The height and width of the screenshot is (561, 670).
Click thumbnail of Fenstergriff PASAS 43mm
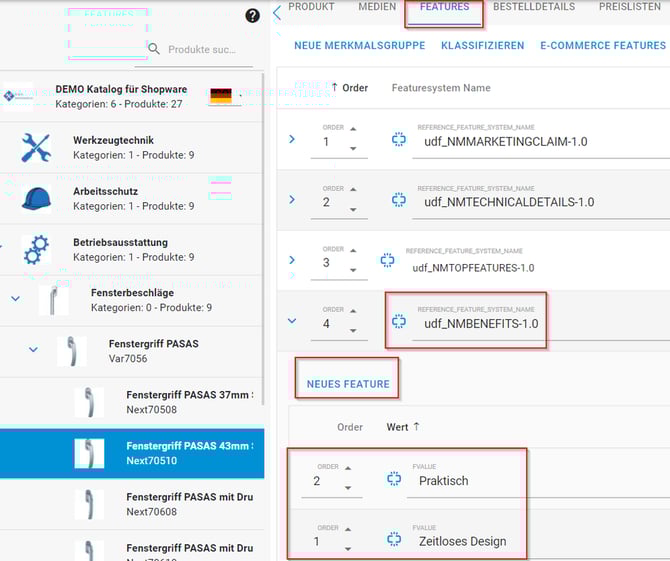pyautogui.click(x=89, y=453)
